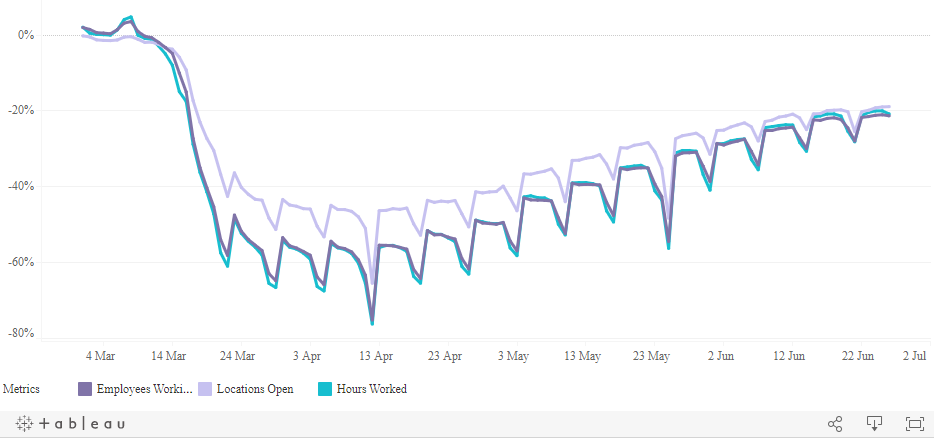Click the 2 Jul date axis label
This screenshot has width=934, height=443.
click(914, 355)
